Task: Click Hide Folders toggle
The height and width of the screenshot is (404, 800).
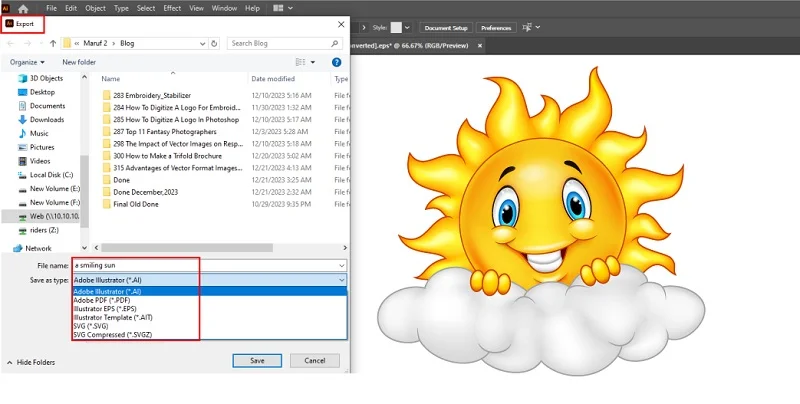Action: (31, 362)
